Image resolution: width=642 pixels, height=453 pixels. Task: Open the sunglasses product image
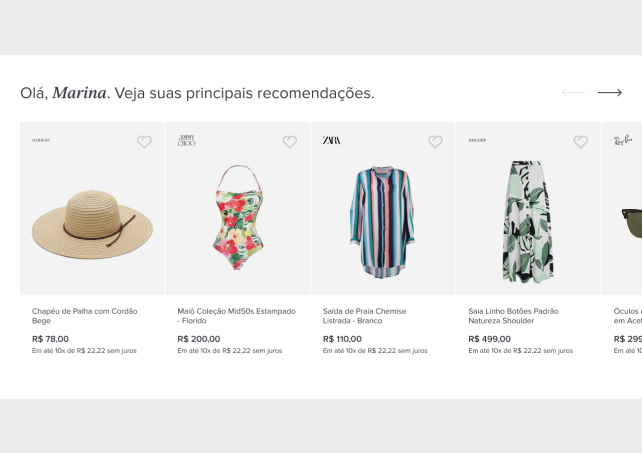(x=630, y=220)
